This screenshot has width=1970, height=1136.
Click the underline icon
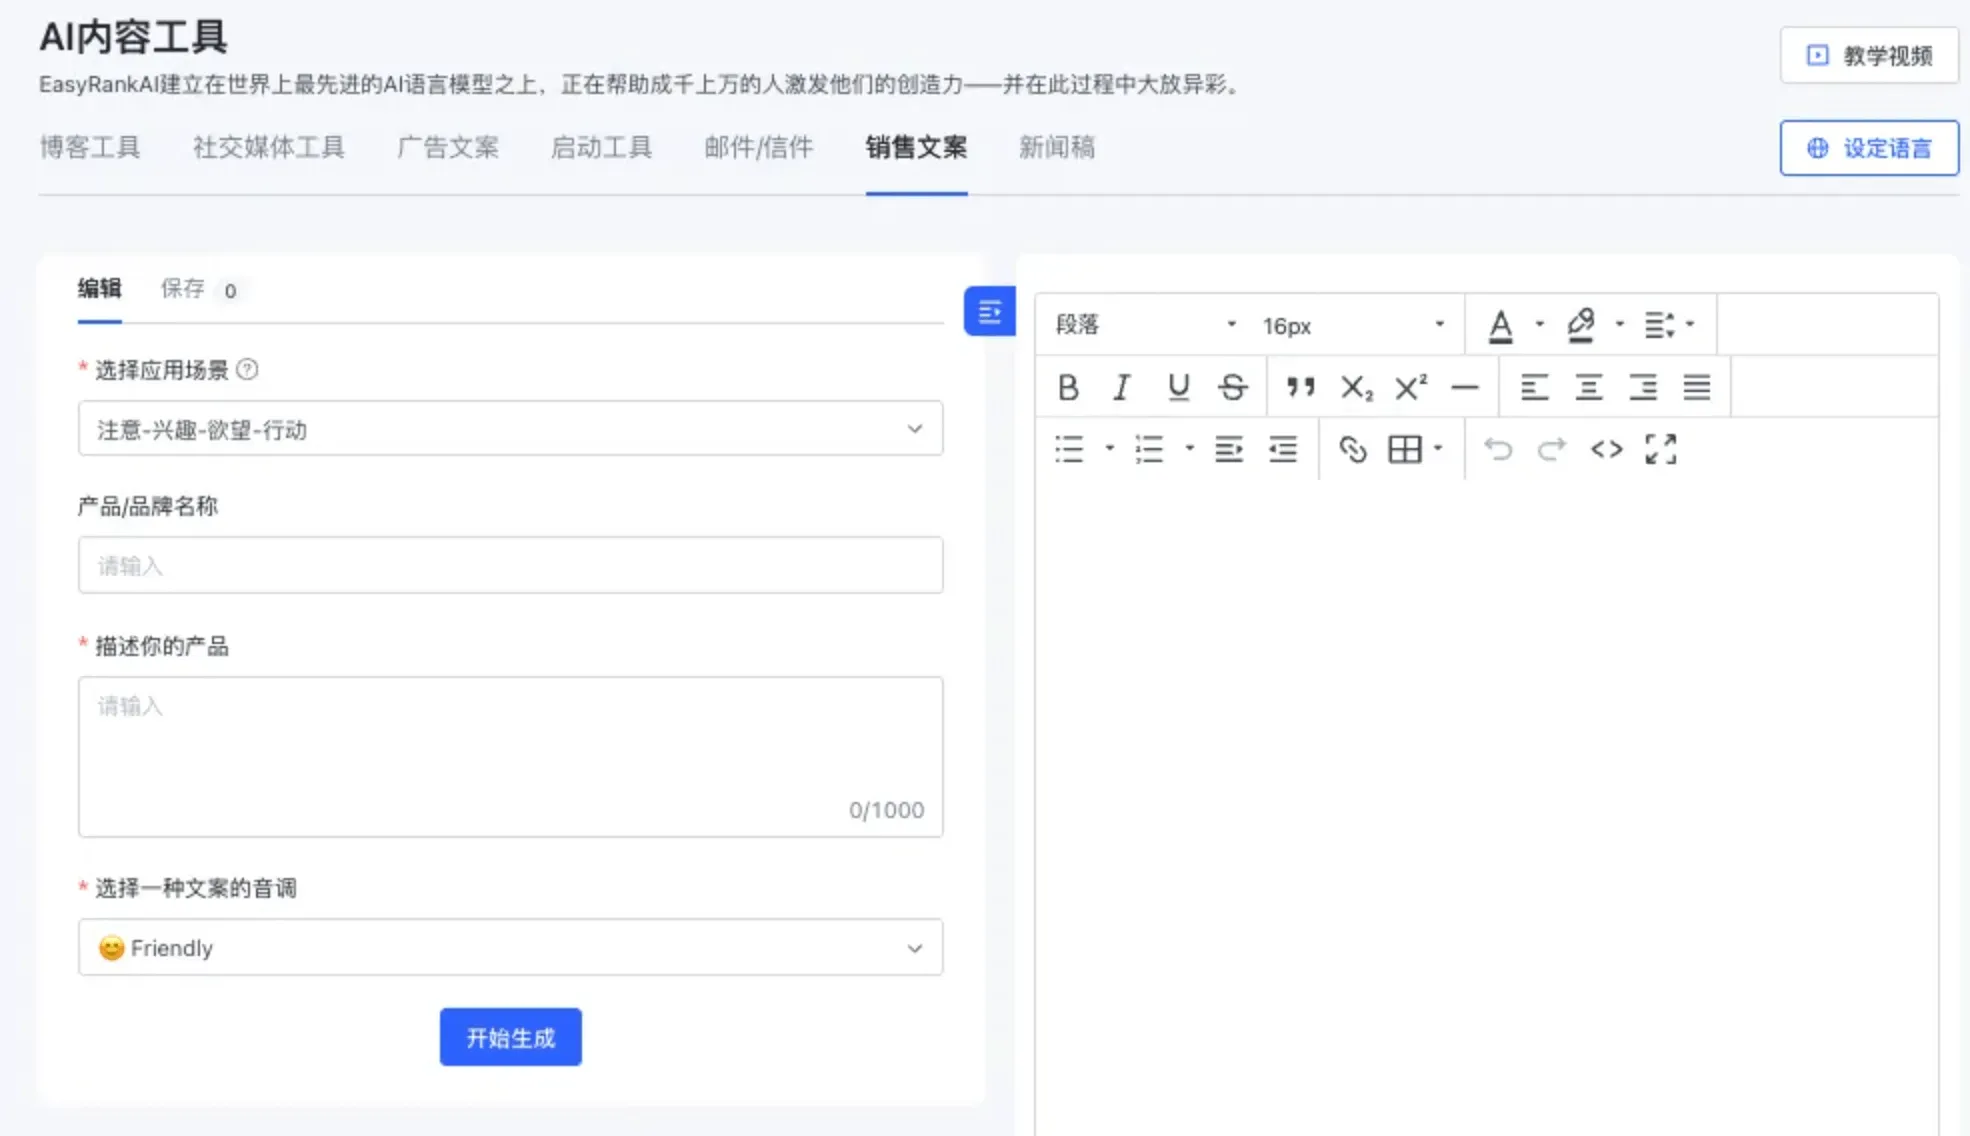1178,387
